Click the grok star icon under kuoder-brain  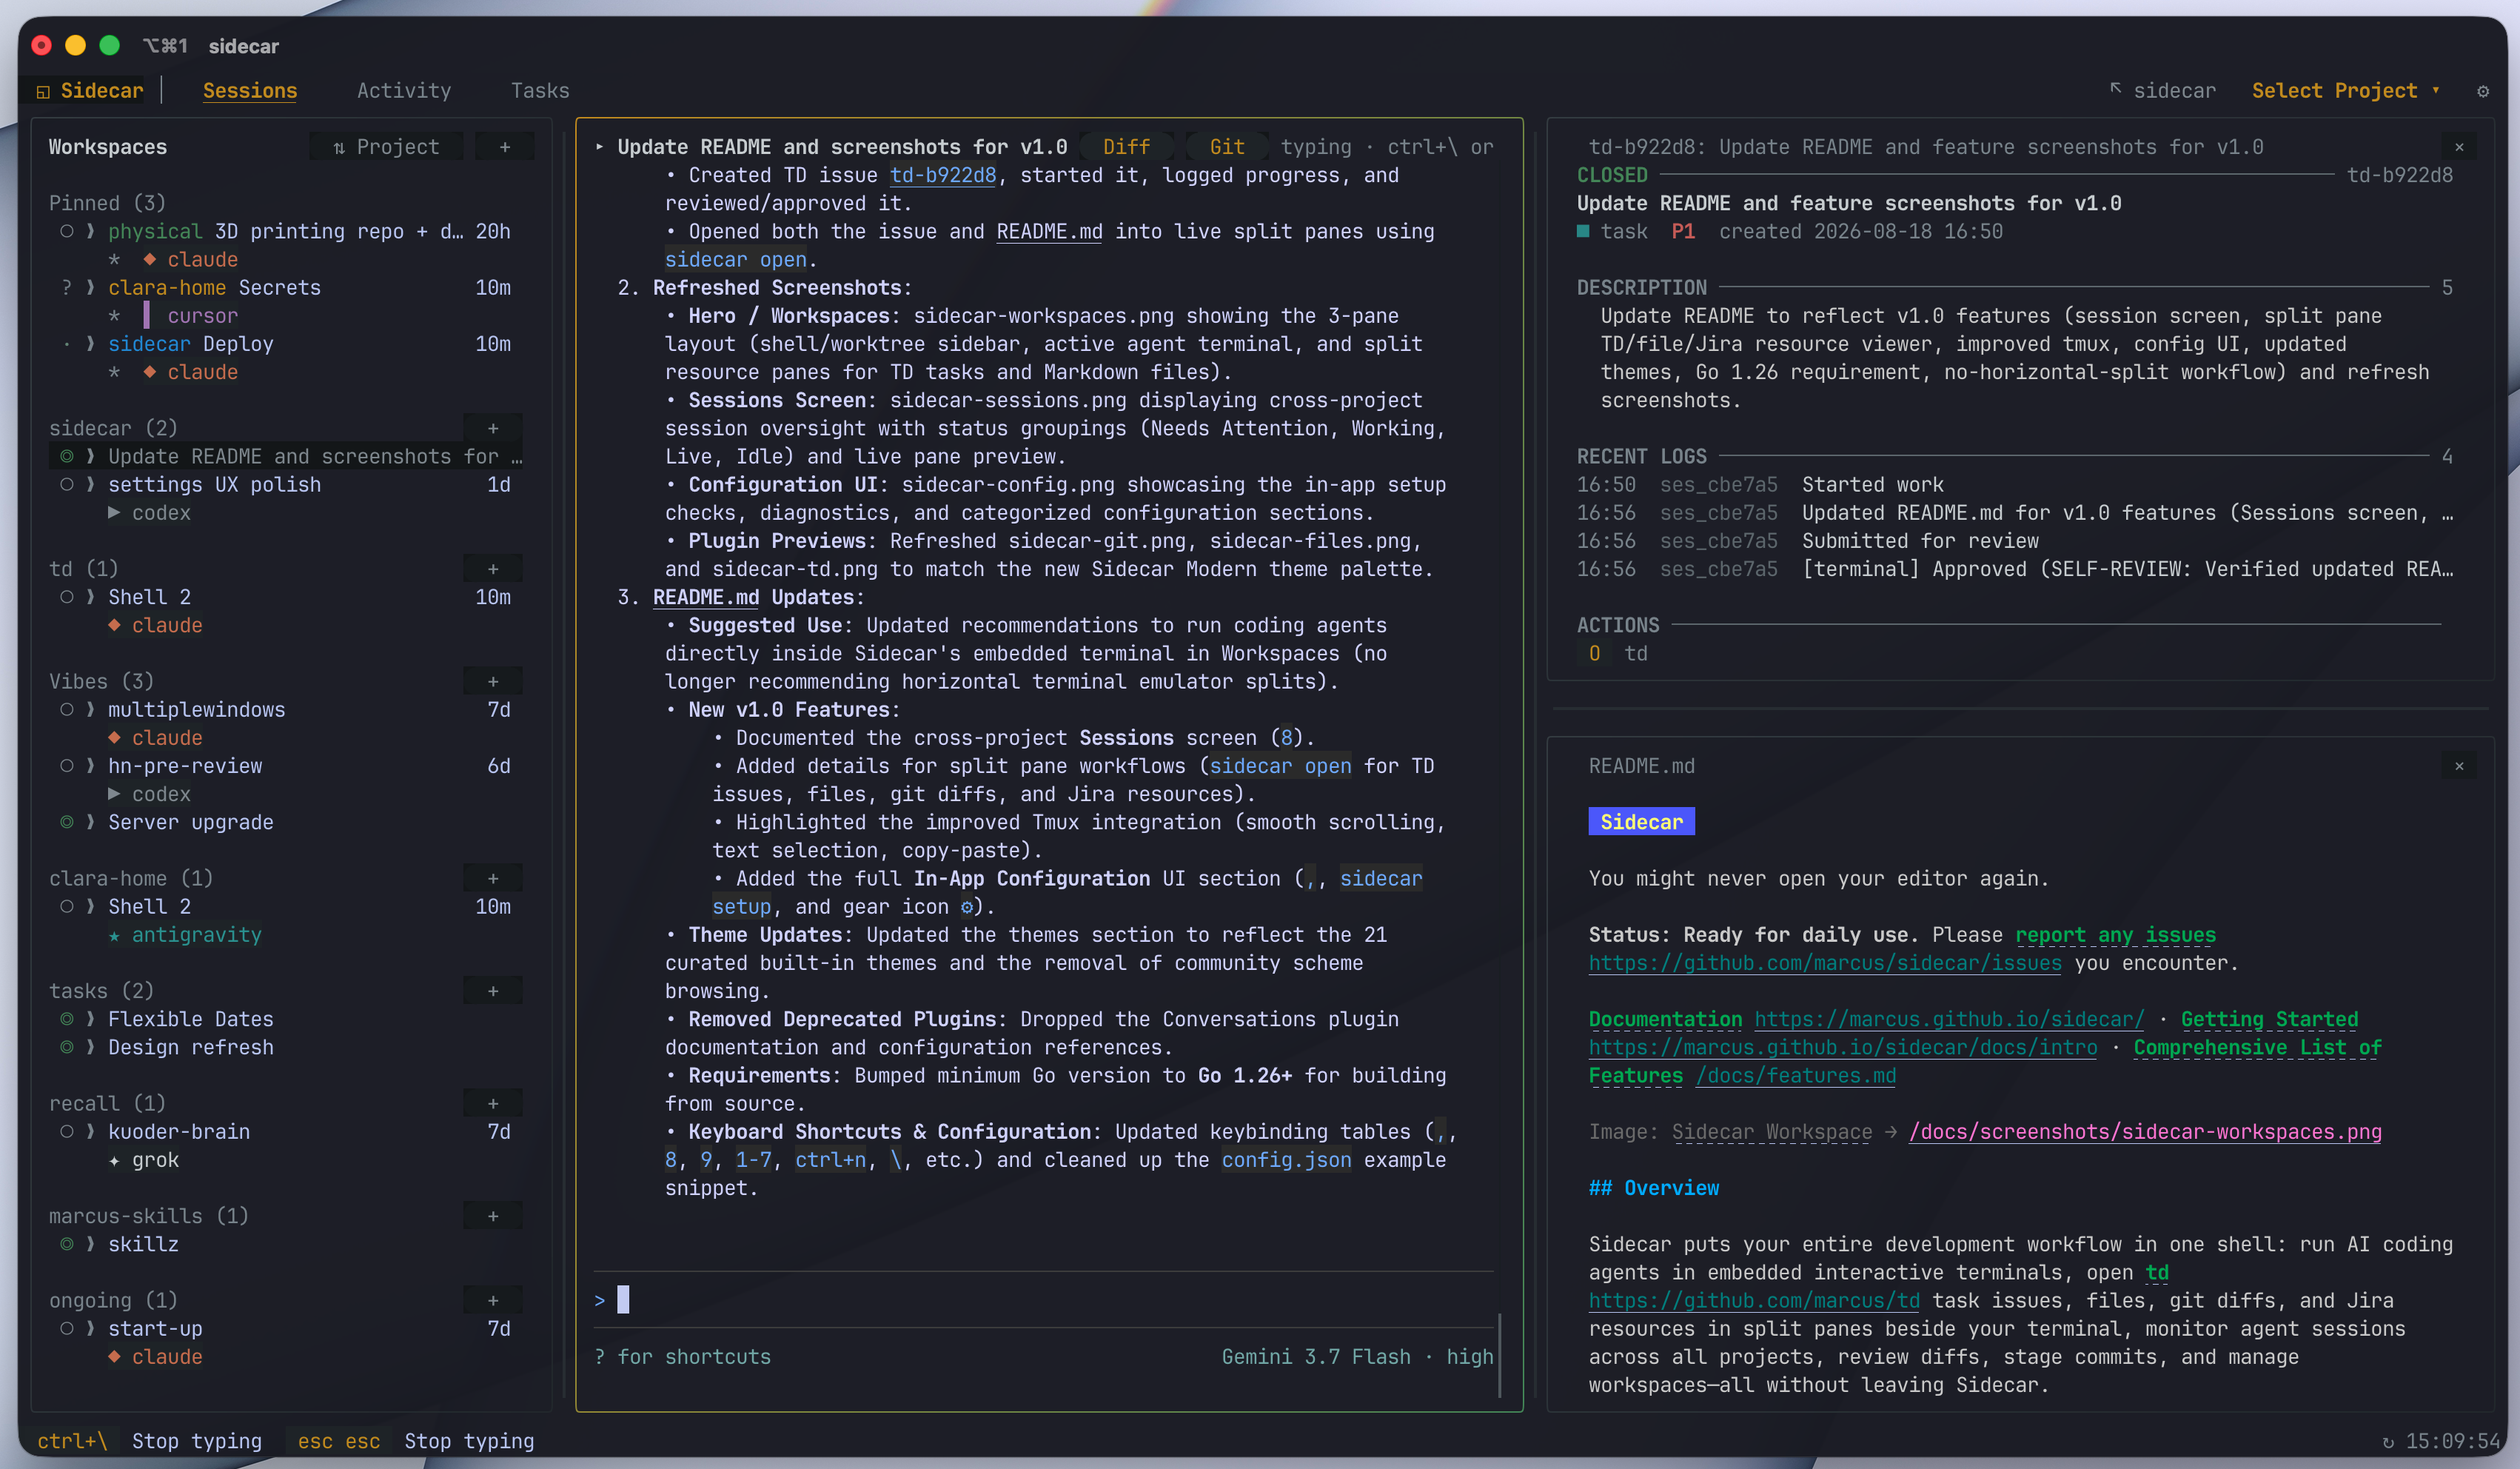(114, 1160)
